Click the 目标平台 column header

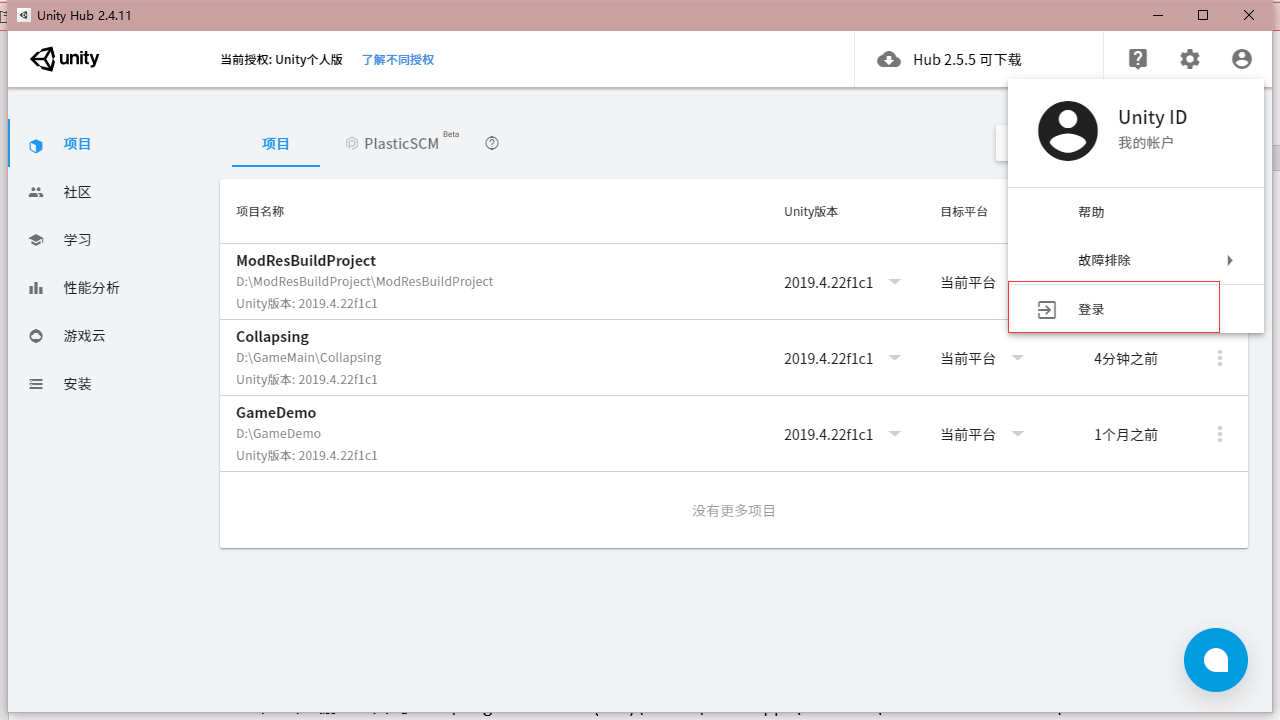coord(964,212)
